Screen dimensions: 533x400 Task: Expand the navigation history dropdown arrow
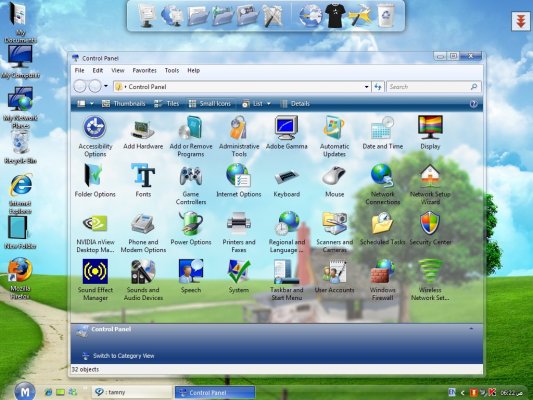click(x=106, y=86)
